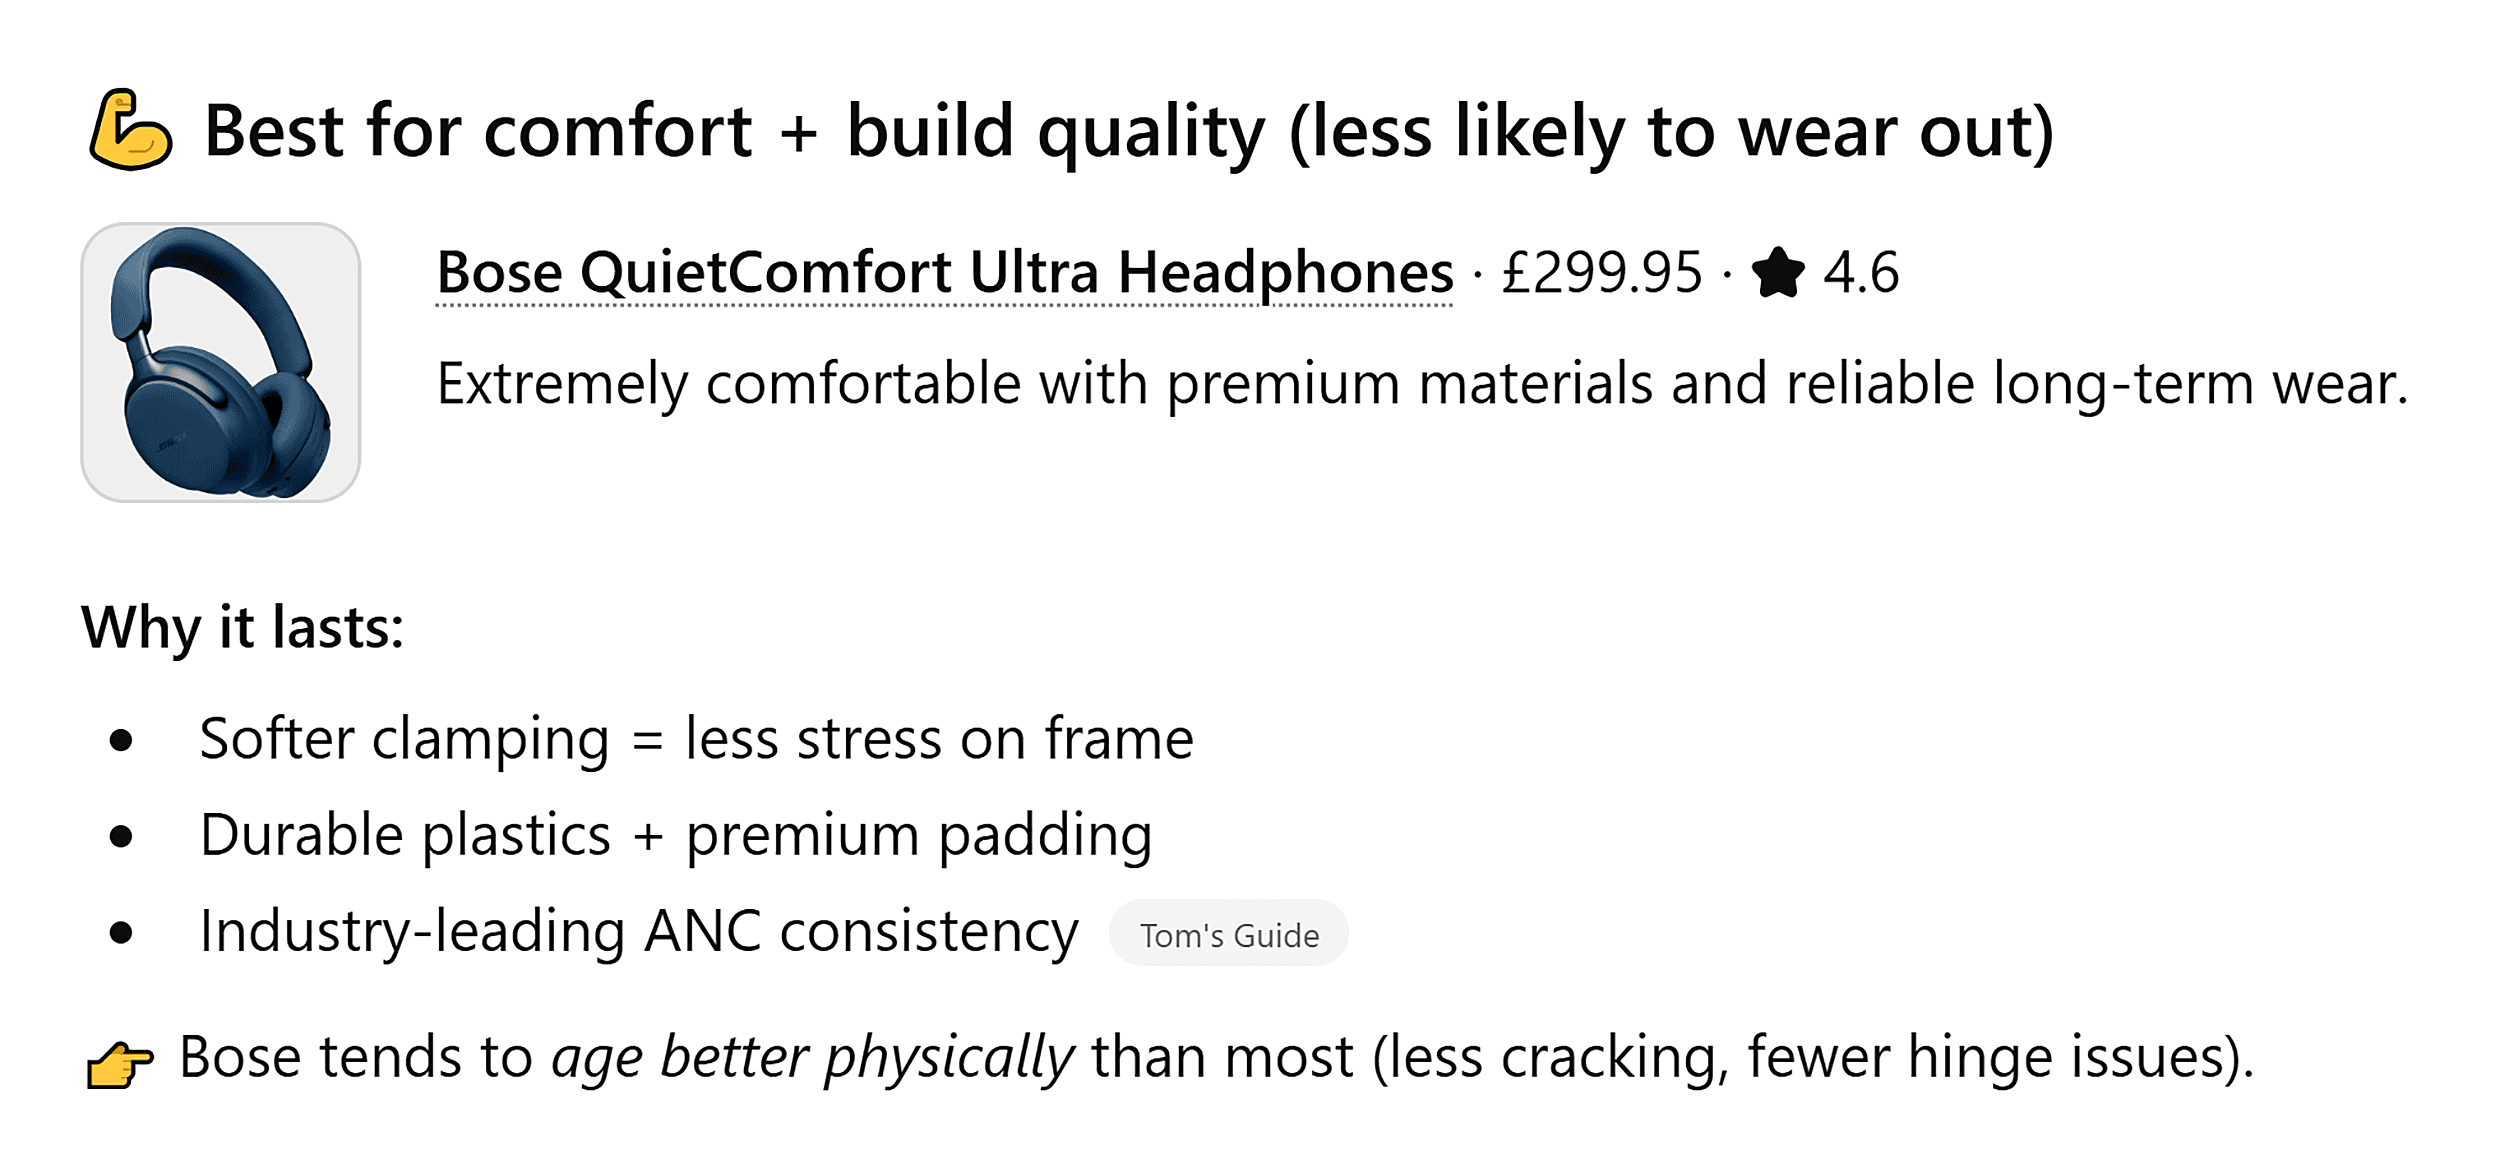Select the Industry-leading ANC consistency text
The height and width of the screenshot is (1173, 2500).
639,932
